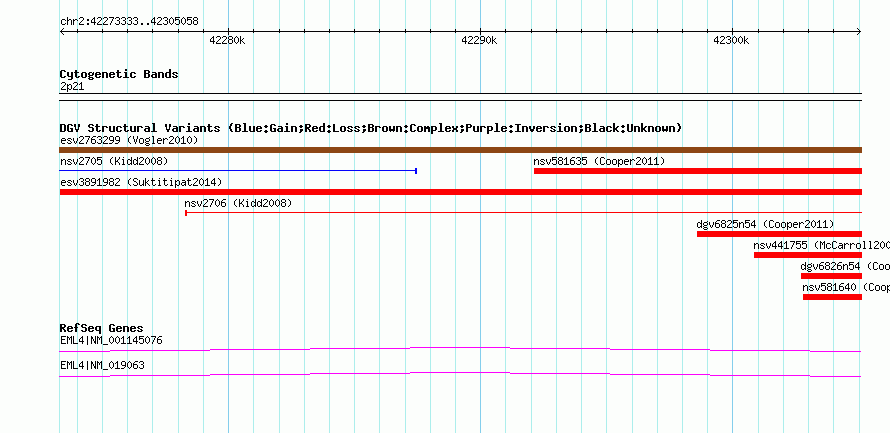Click the 42290k ruler mark

479,40
